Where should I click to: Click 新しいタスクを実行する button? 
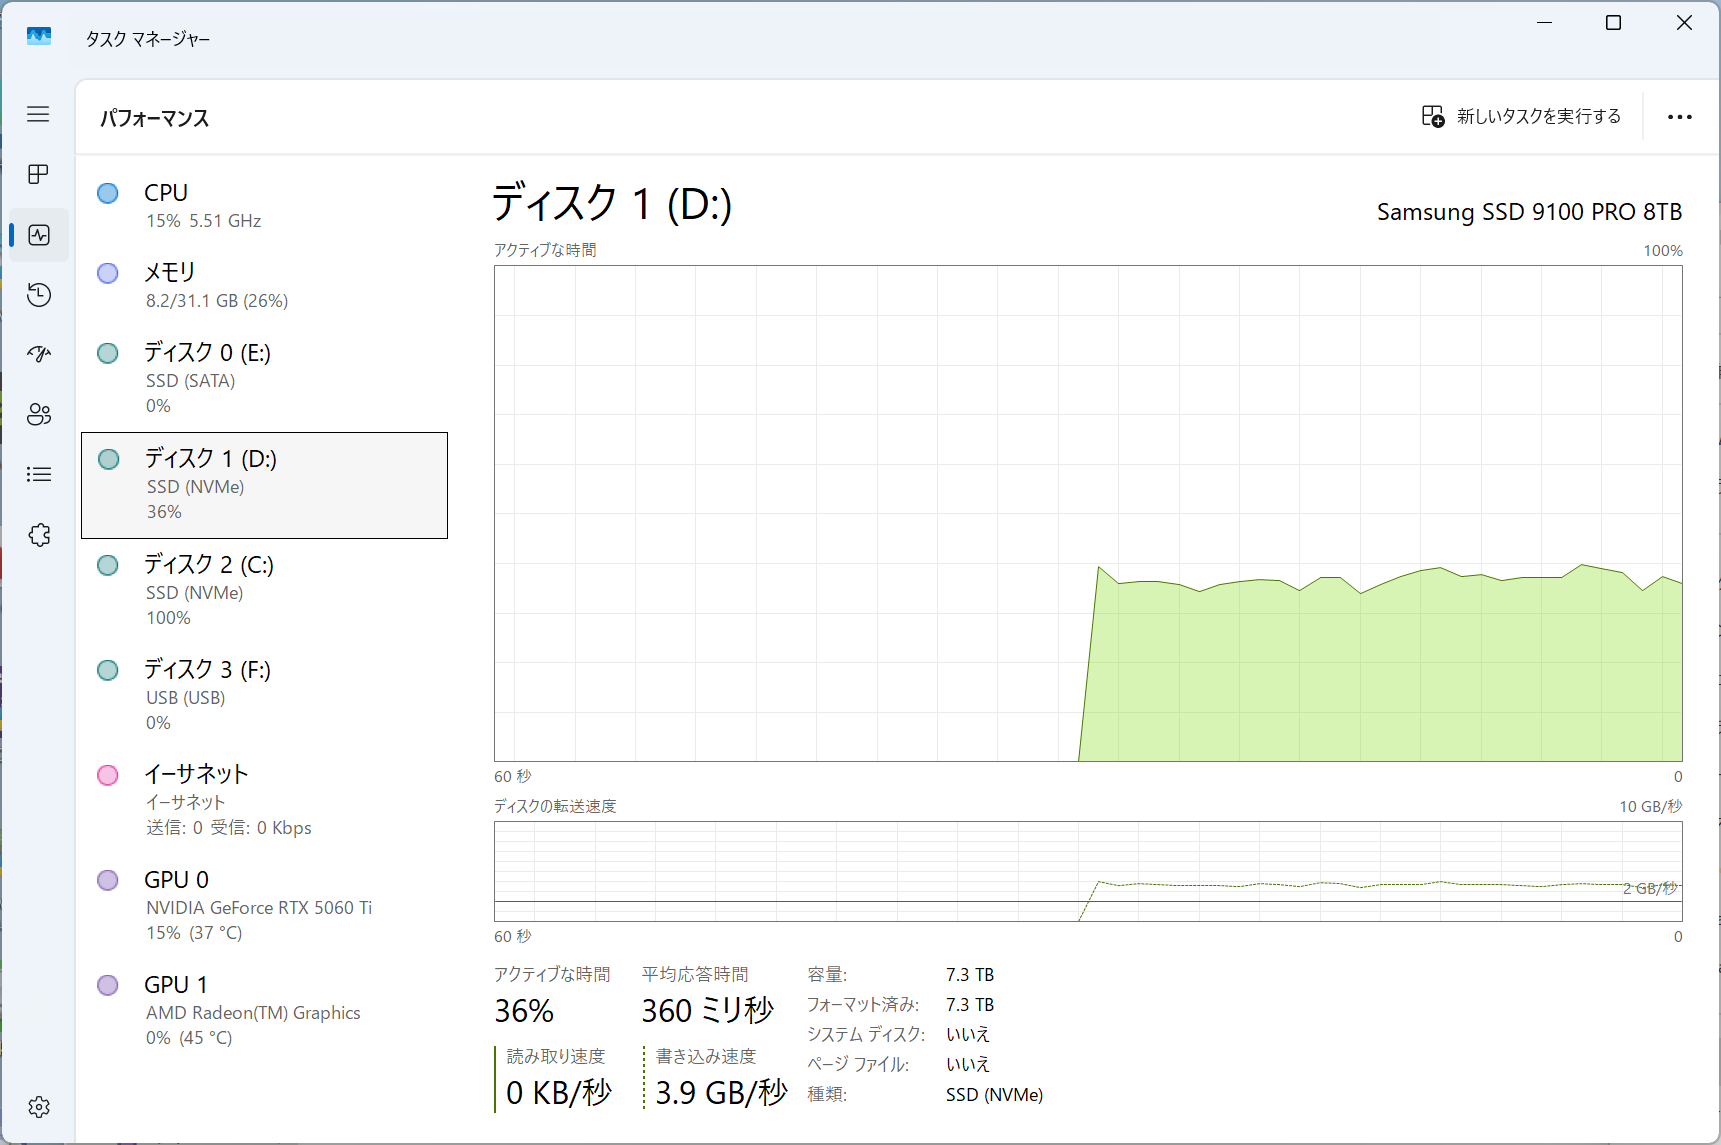pos(1521,117)
